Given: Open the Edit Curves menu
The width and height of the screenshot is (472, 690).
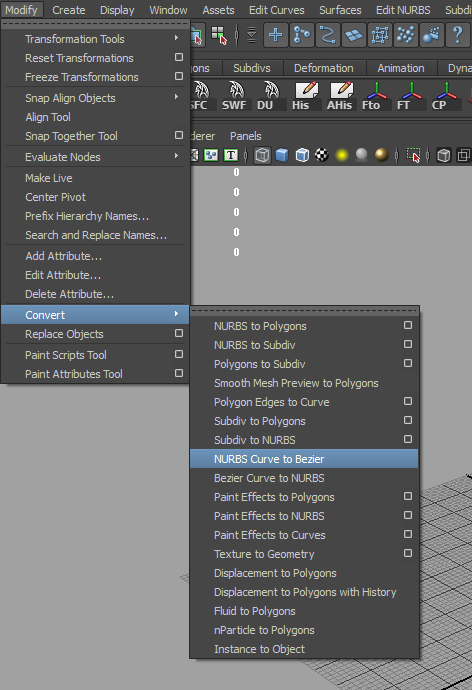Looking at the screenshot, I should click(277, 10).
